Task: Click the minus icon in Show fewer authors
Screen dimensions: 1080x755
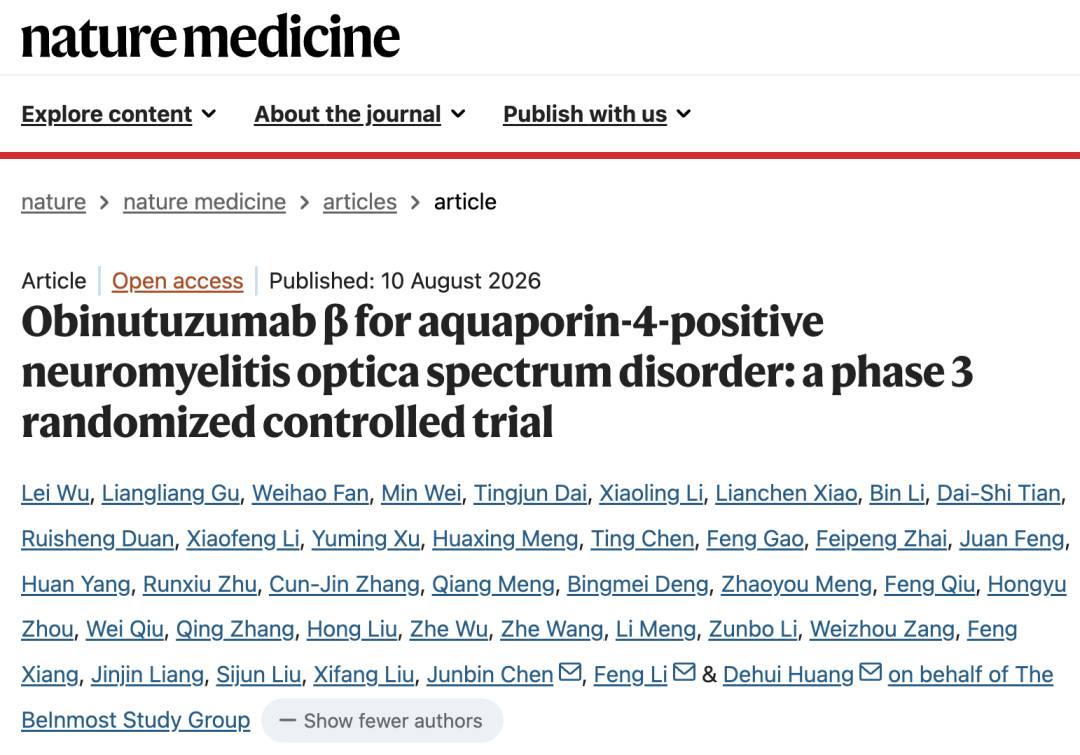Action: pos(287,721)
